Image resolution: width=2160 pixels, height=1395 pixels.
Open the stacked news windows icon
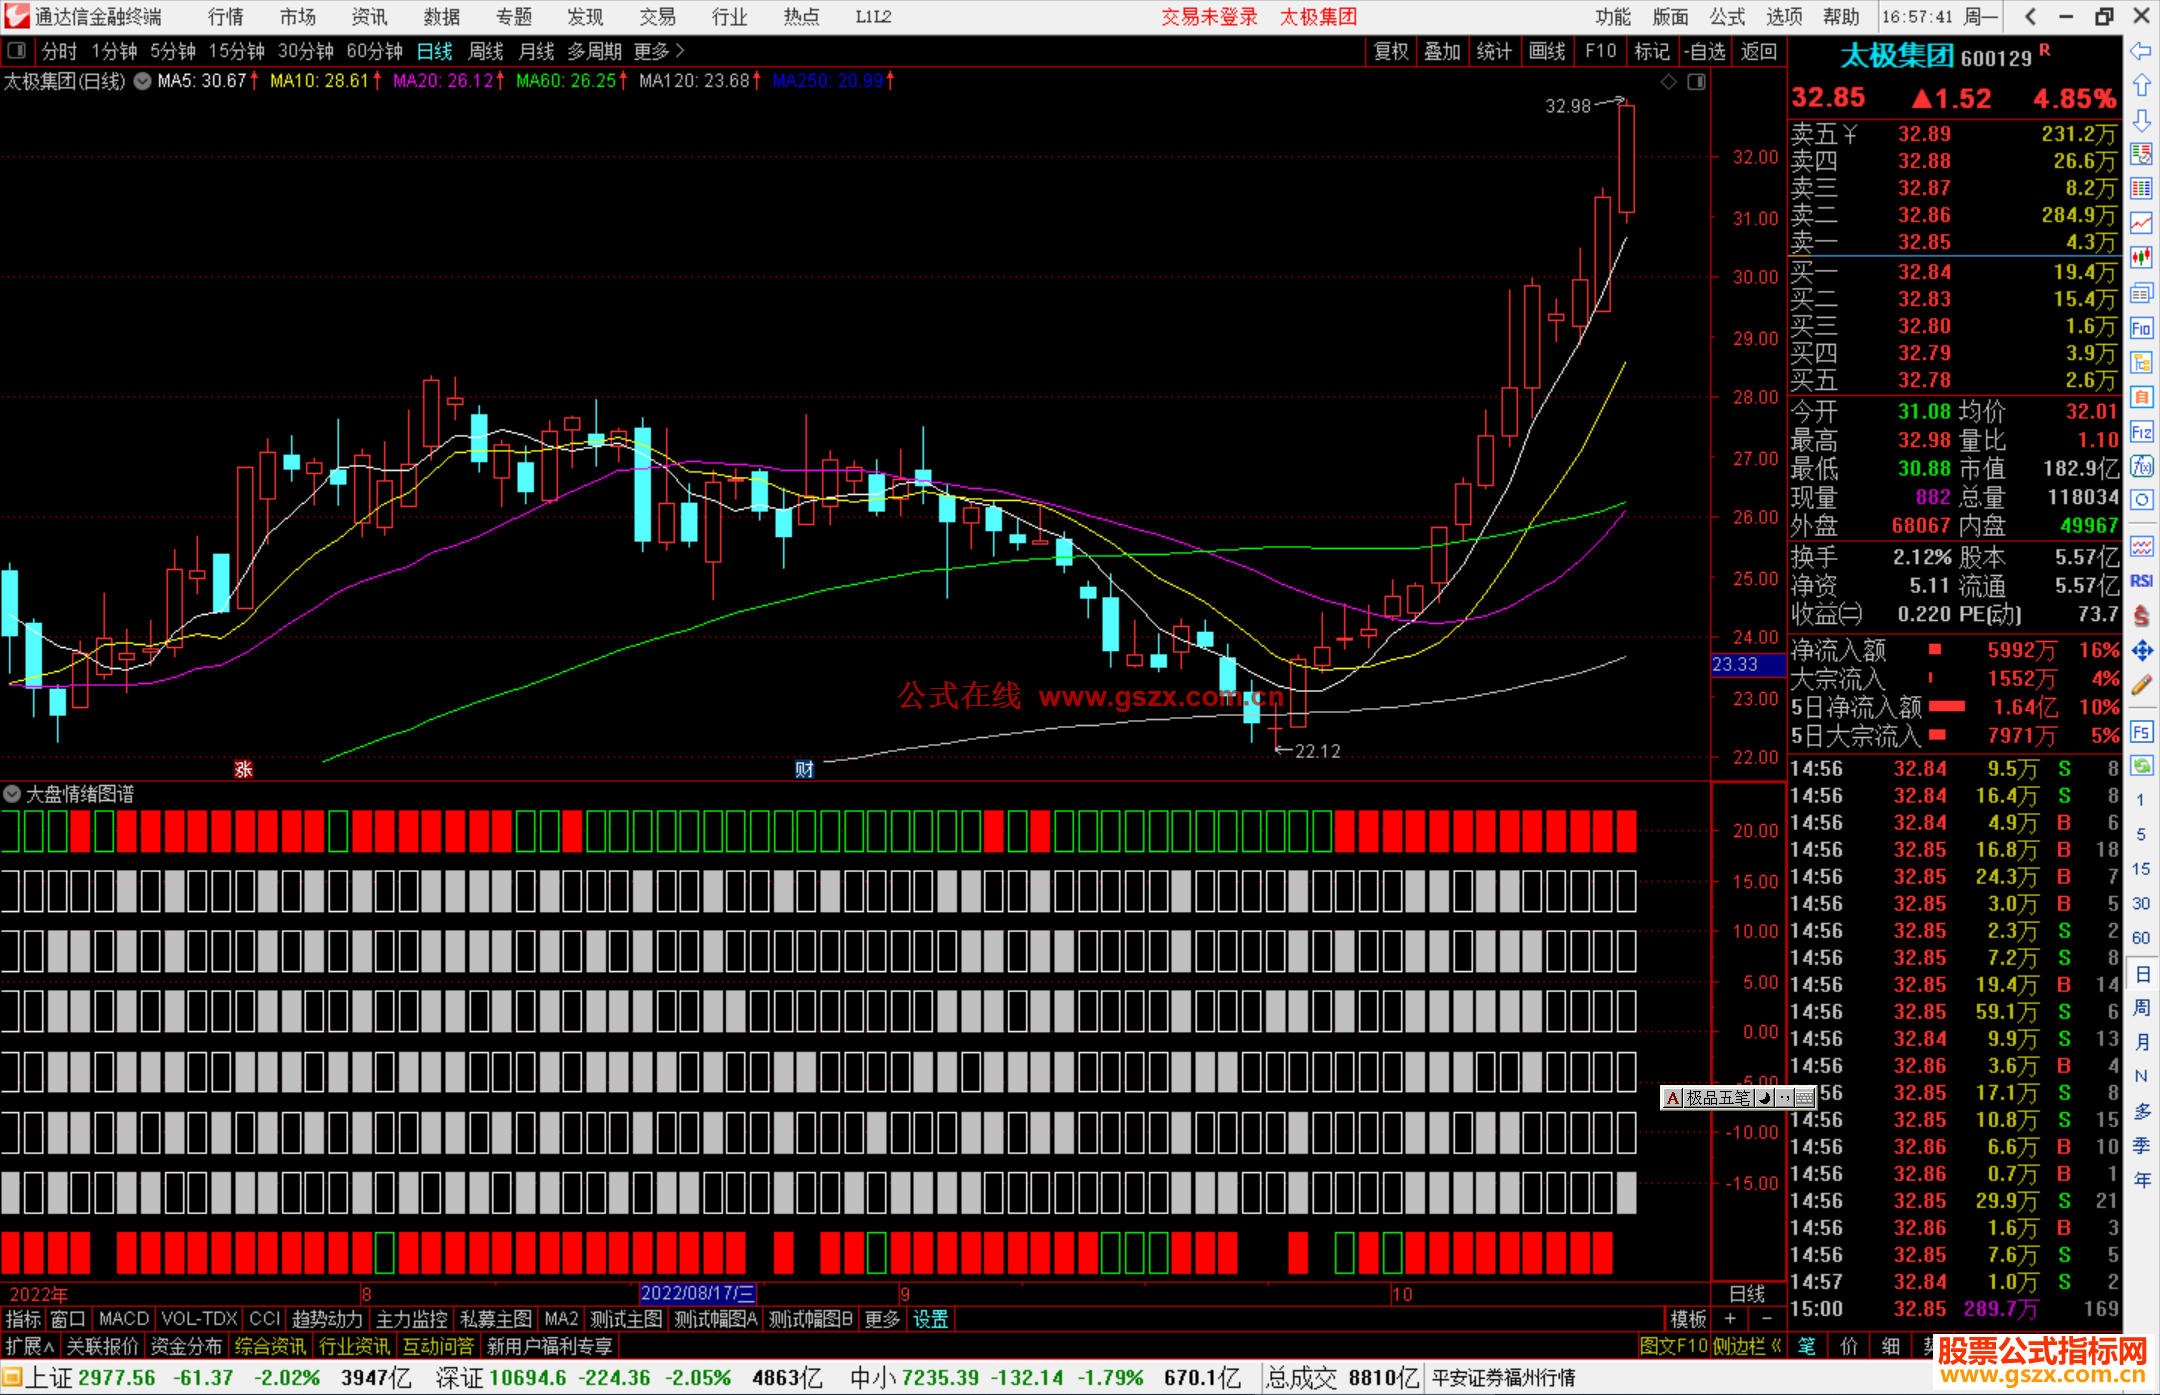[2141, 293]
